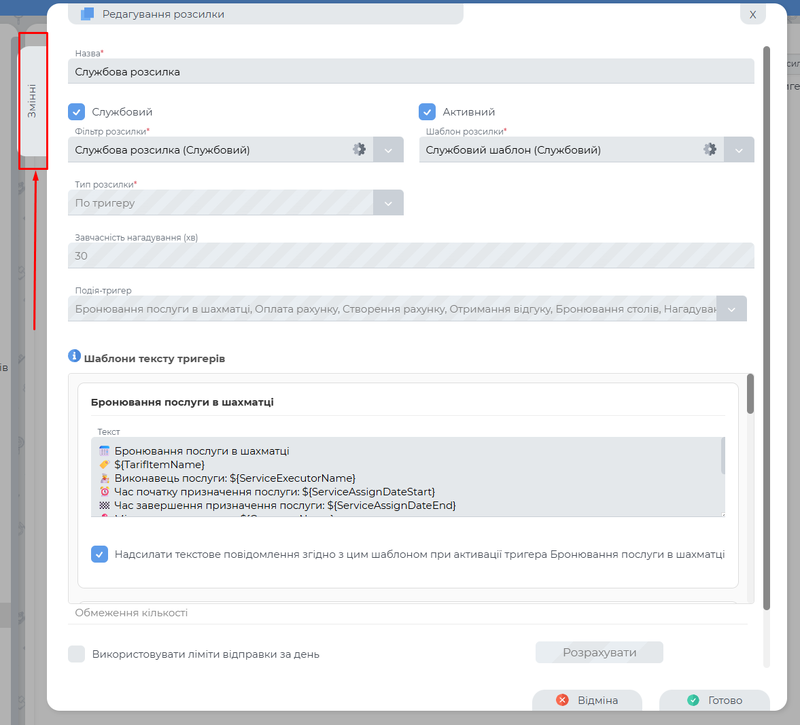Image resolution: width=800 pixels, height=725 pixels.
Task: Open the Тип розсилки dropdown
Action: [x=388, y=202]
